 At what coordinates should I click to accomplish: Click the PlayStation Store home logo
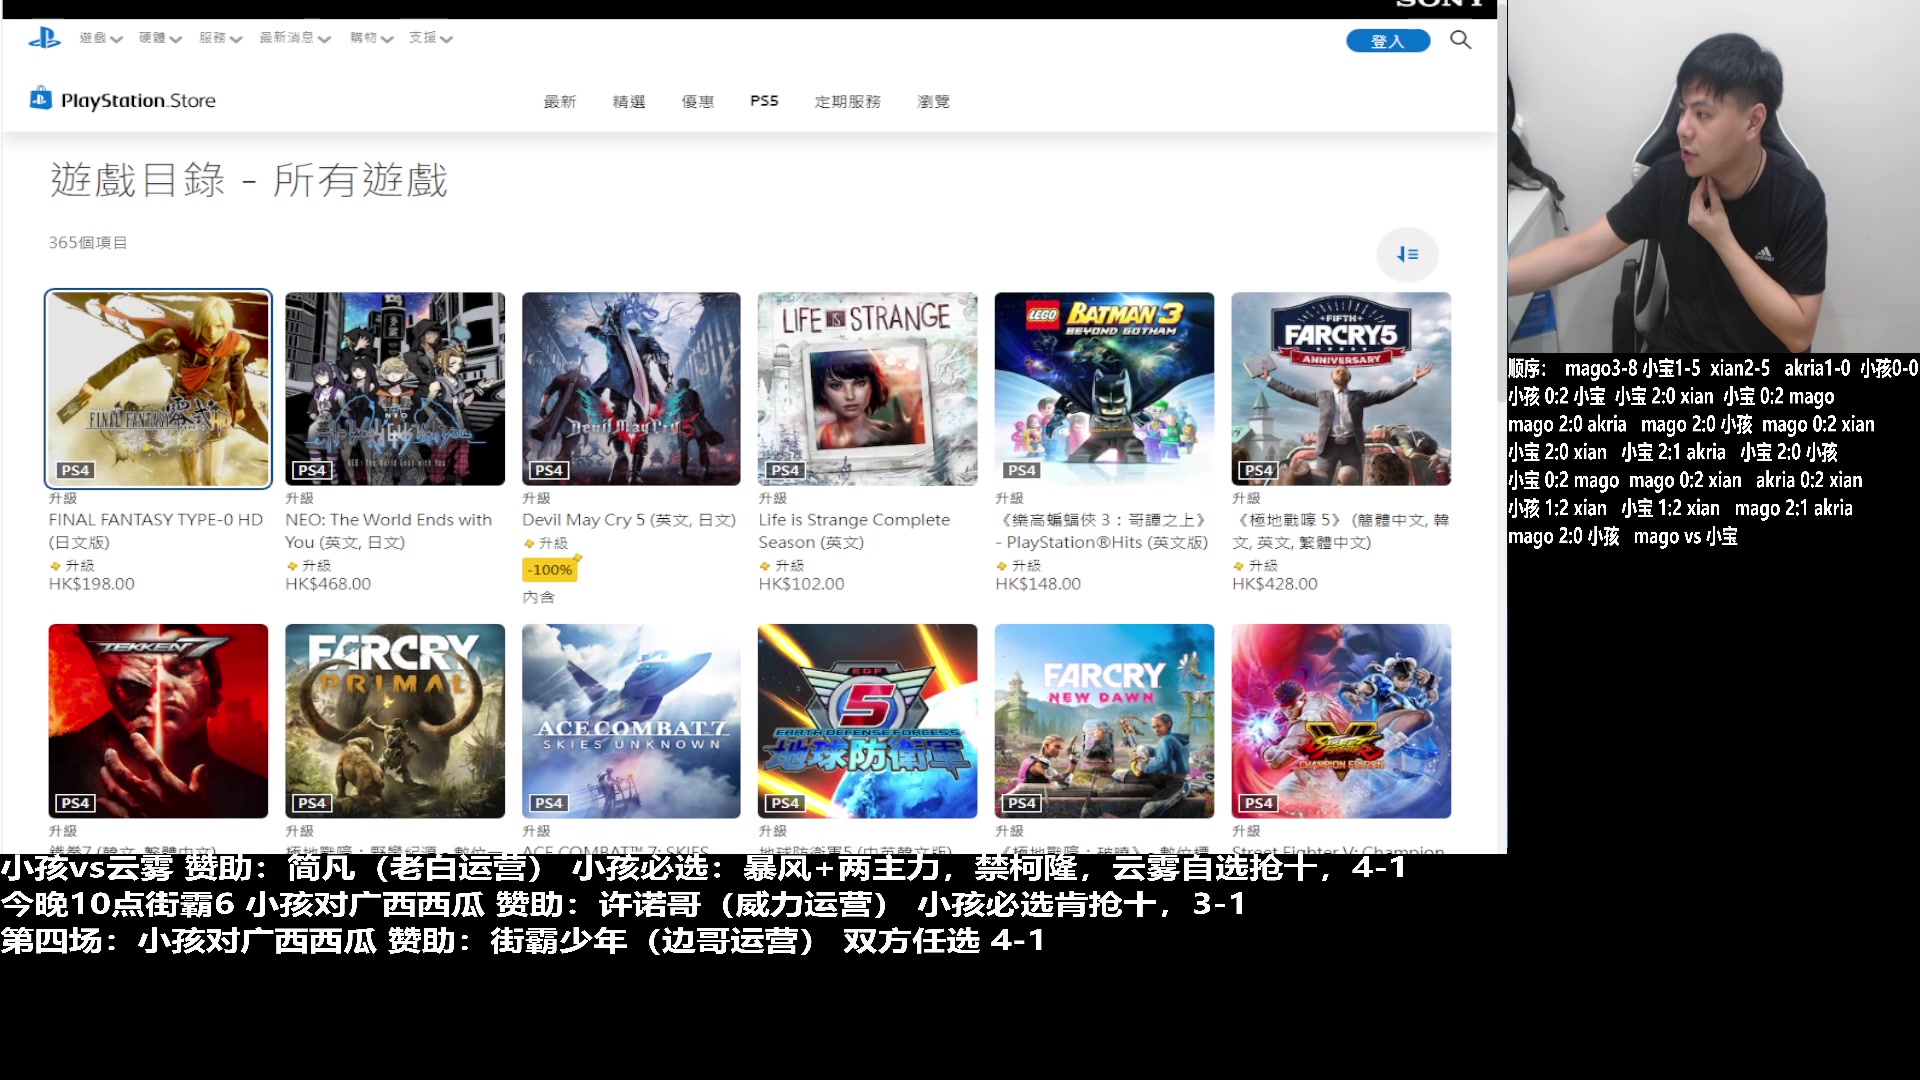pos(122,100)
